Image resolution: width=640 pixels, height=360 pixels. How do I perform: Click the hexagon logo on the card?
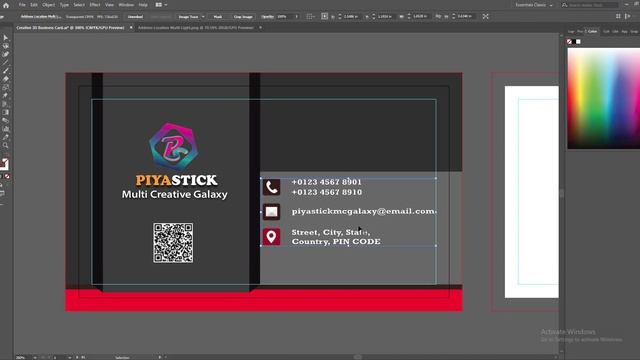click(x=174, y=147)
